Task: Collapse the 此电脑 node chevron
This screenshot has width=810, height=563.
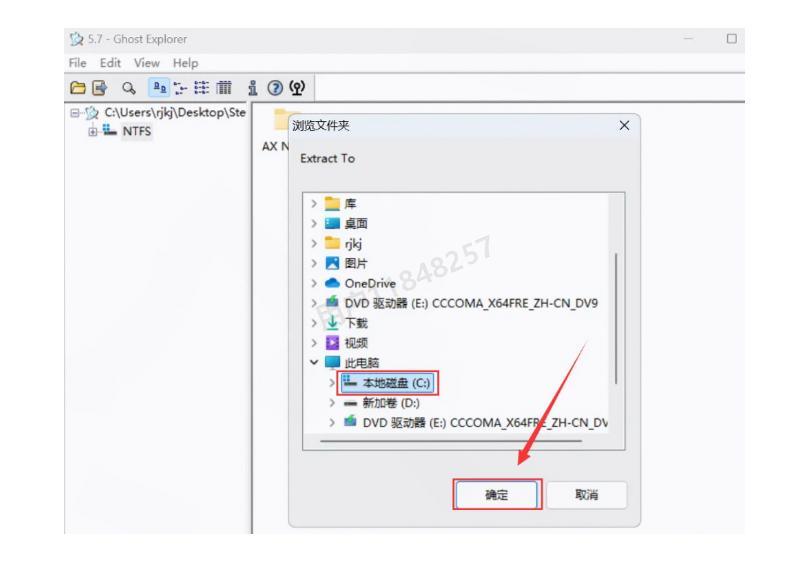Action: click(x=314, y=362)
